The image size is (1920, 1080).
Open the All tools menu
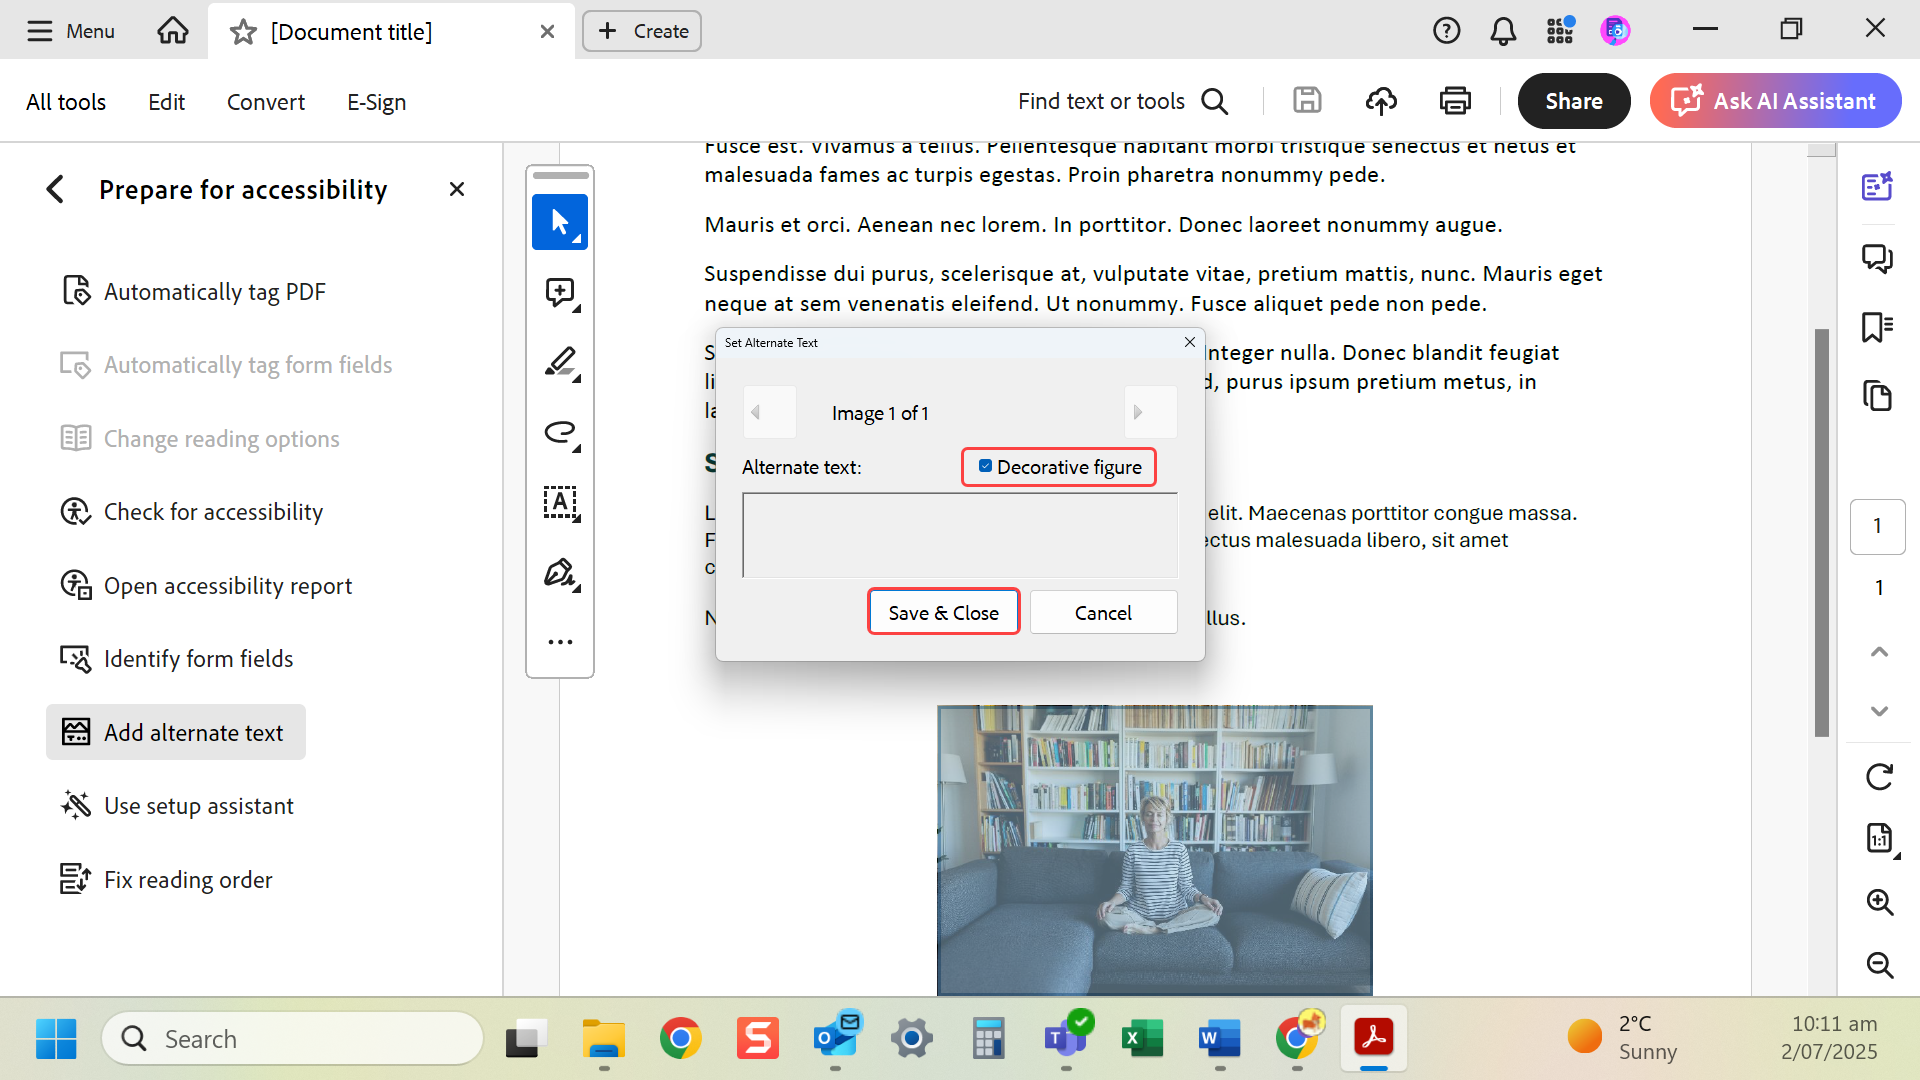pyautogui.click(x=66, y=102)
